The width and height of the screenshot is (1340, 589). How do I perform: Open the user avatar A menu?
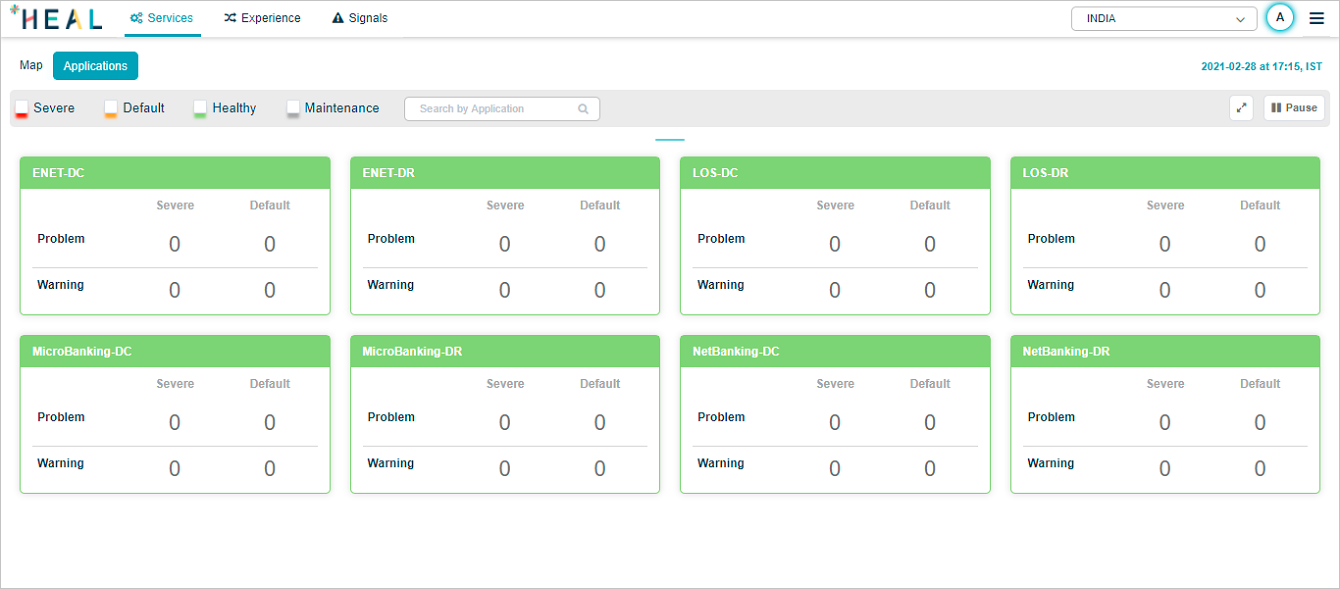[x=1280, y=18]
